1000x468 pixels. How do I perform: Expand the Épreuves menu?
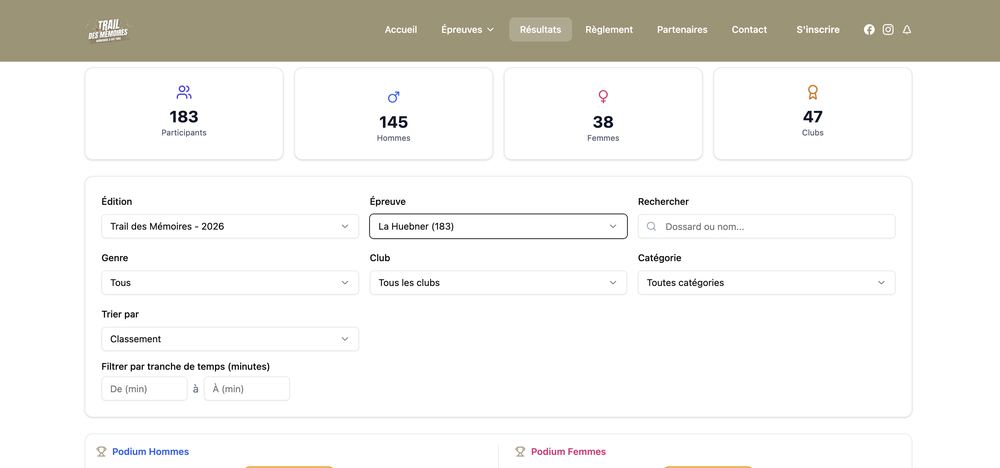pos(467,29)
